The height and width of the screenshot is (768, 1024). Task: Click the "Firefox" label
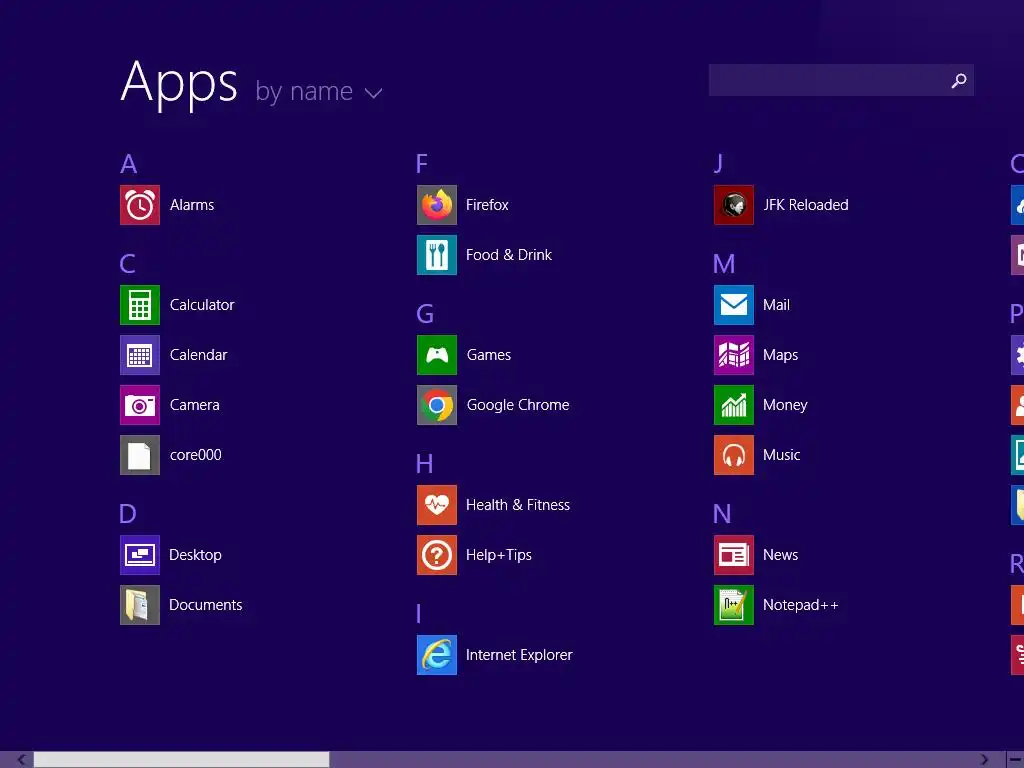487,205
